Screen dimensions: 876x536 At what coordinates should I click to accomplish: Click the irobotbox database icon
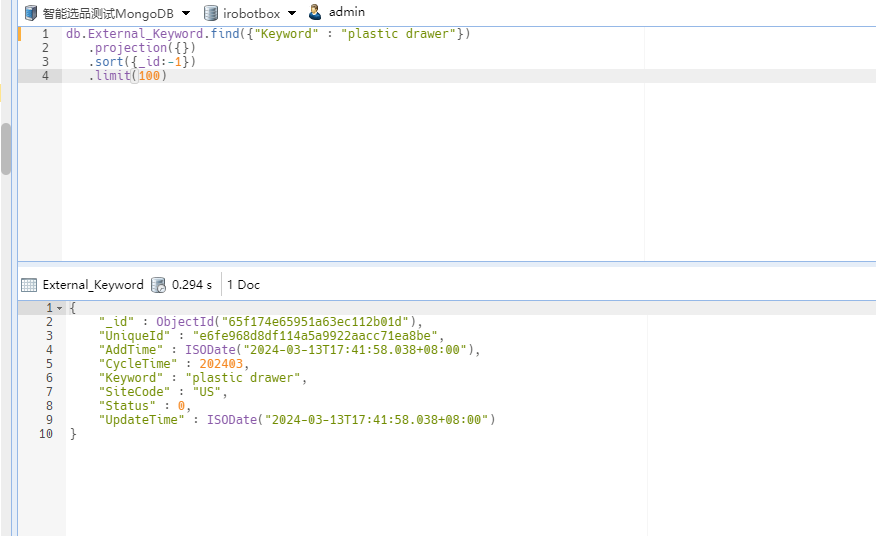coord(211,13)
